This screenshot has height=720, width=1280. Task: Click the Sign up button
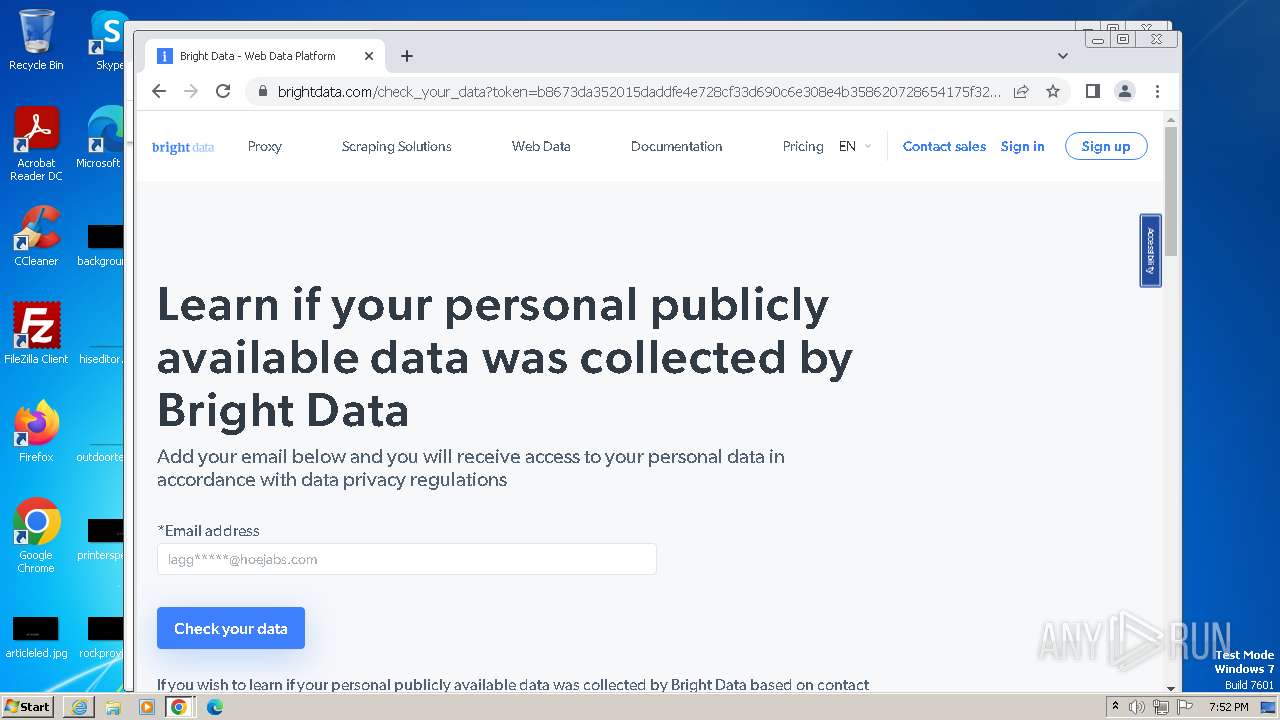1106,146
